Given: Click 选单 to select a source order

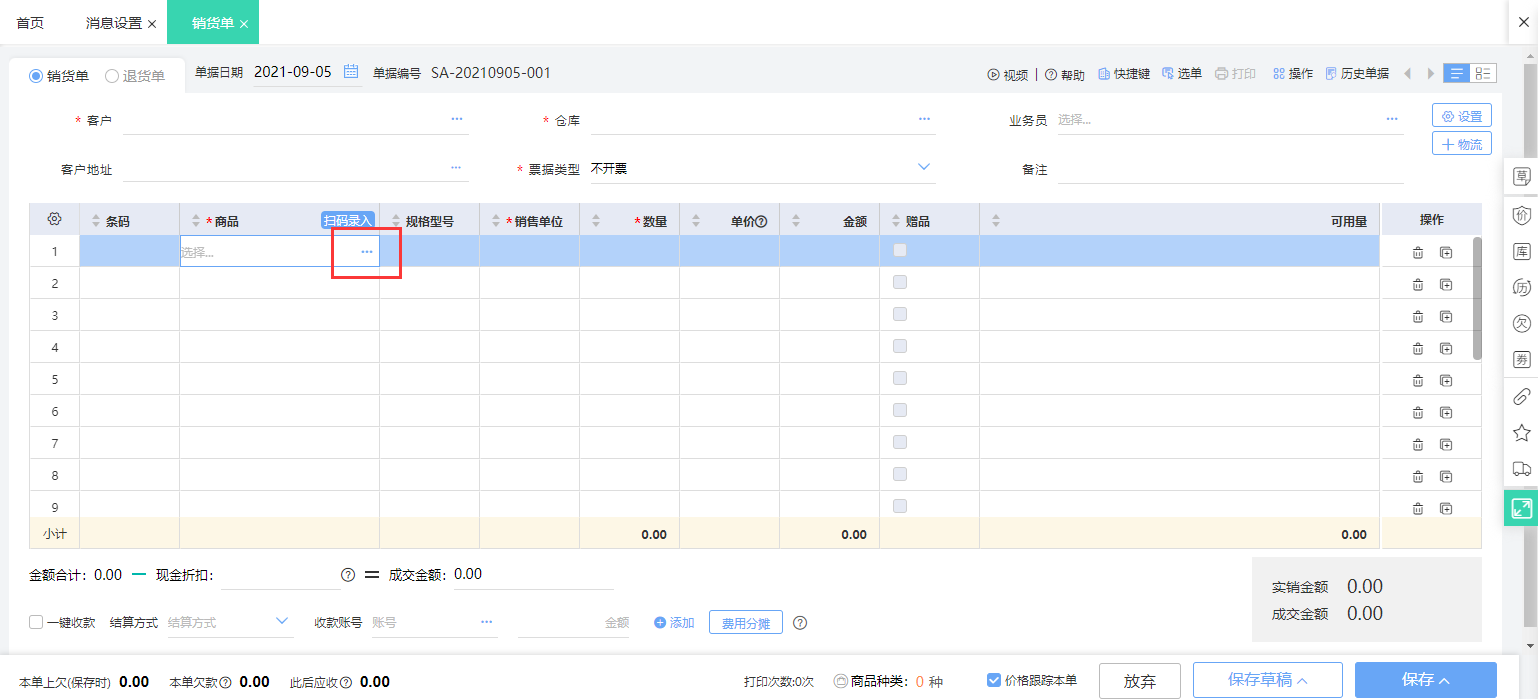Looking at the screenshot, I should [1182, 74].
